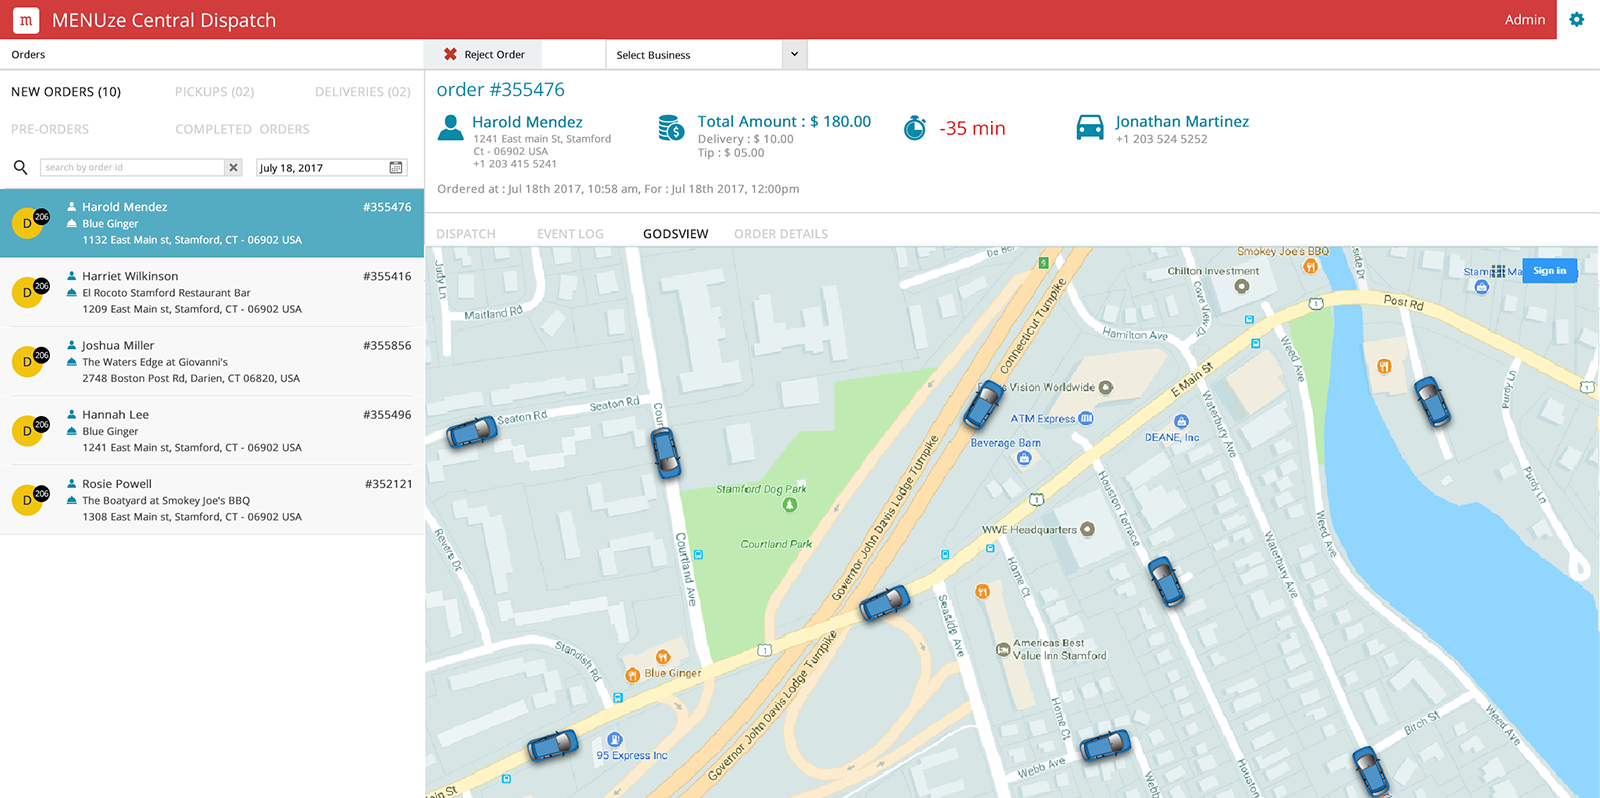Click the -35 min time indicator
Image resolution: width=1600 pixels, height=798 pixels.
[x=972, y=128]
